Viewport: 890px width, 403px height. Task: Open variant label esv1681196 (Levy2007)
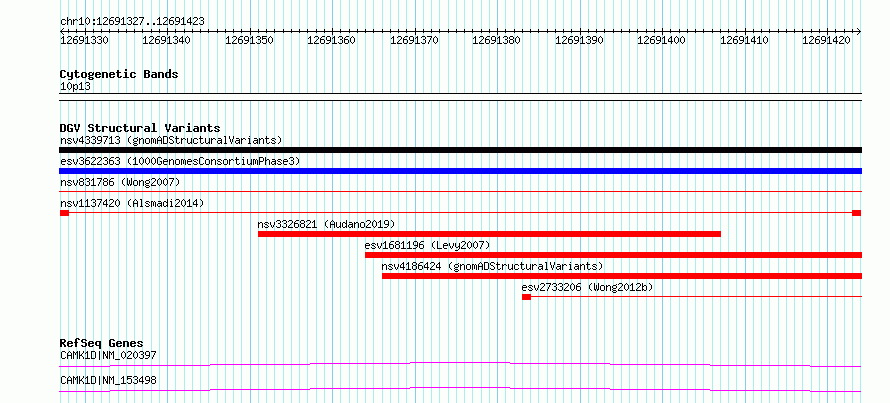427,245
